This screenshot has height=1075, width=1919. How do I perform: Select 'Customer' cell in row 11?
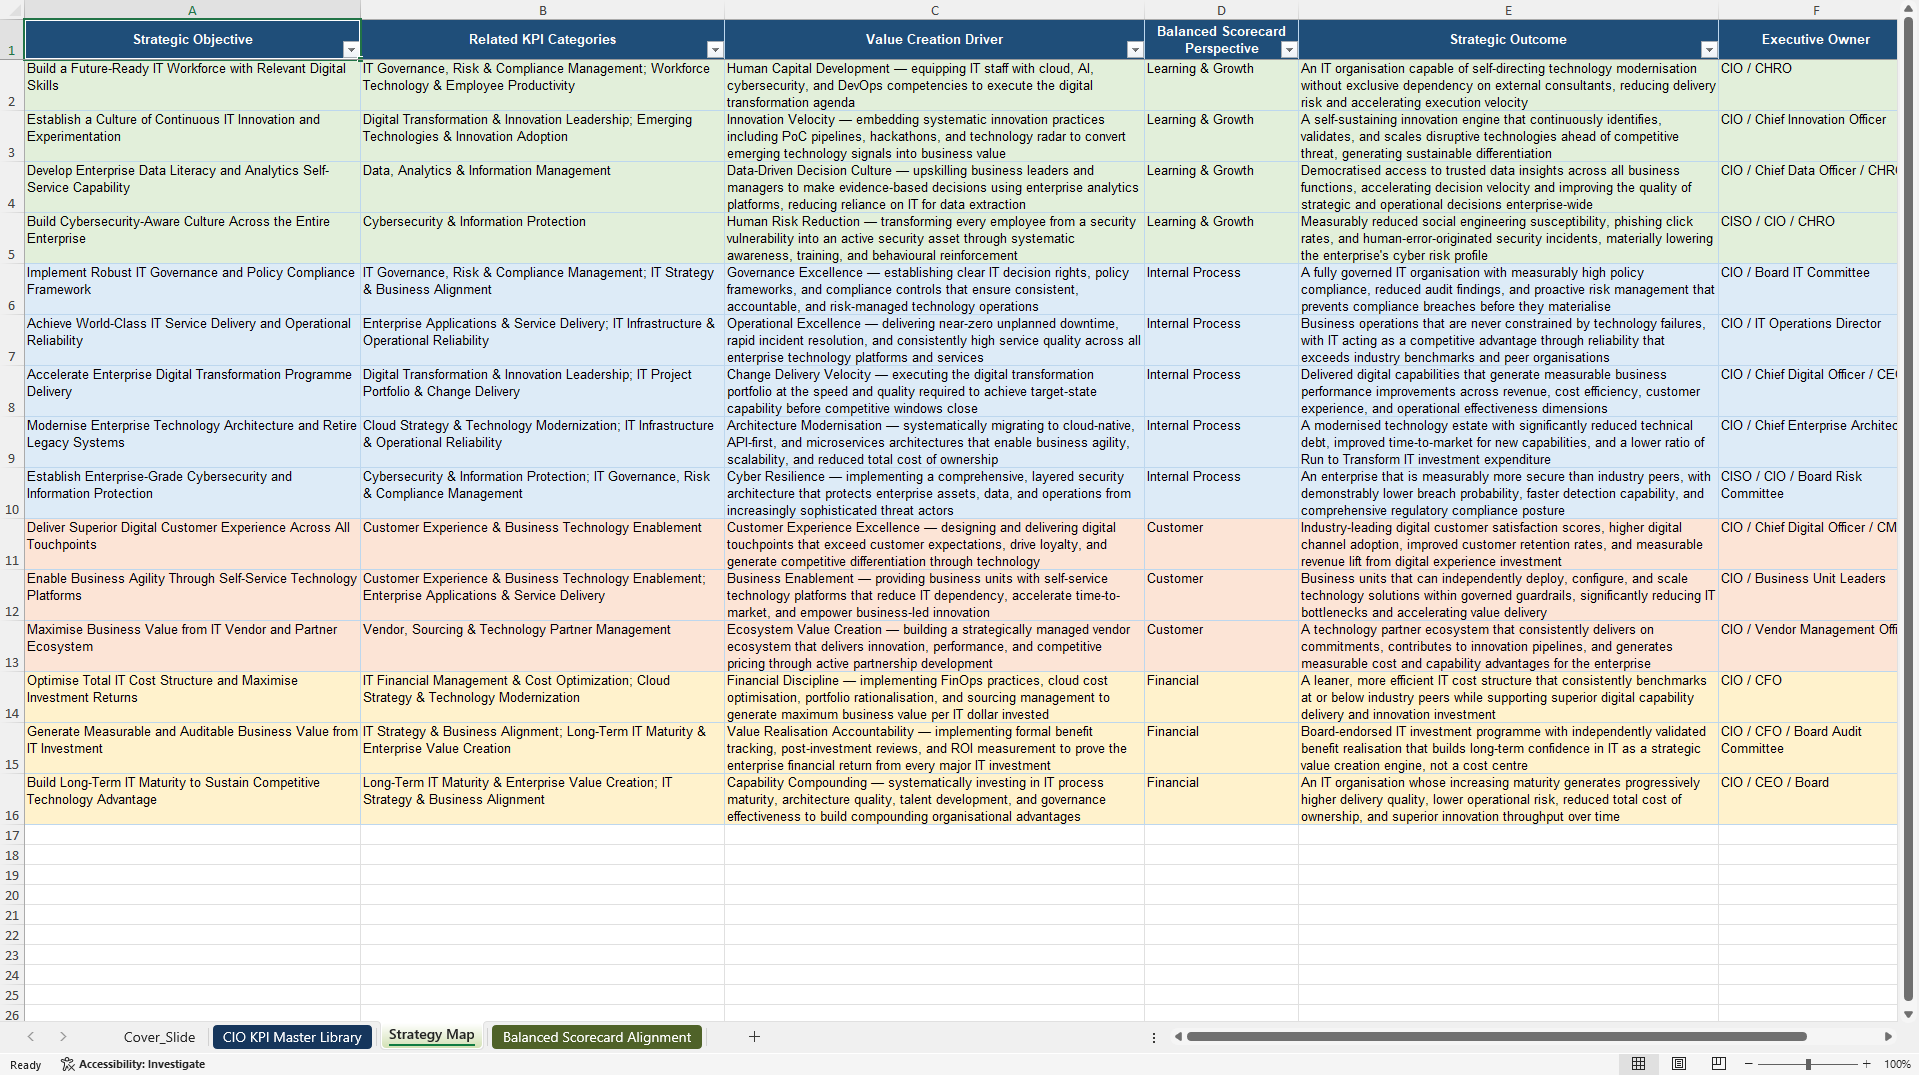click(x=1221, y=544)
